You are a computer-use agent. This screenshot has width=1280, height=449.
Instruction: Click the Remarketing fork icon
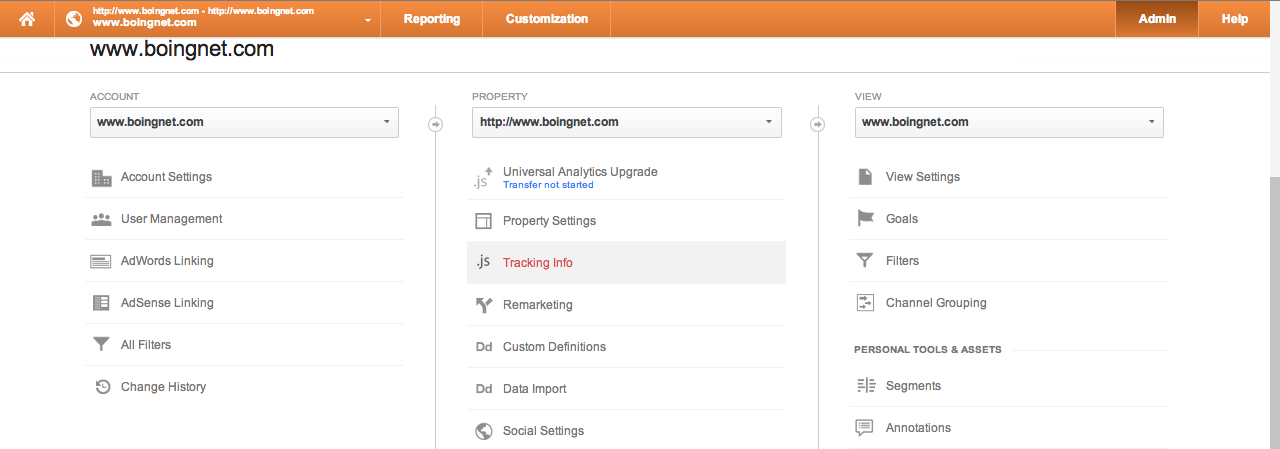[x=483, y=305]
